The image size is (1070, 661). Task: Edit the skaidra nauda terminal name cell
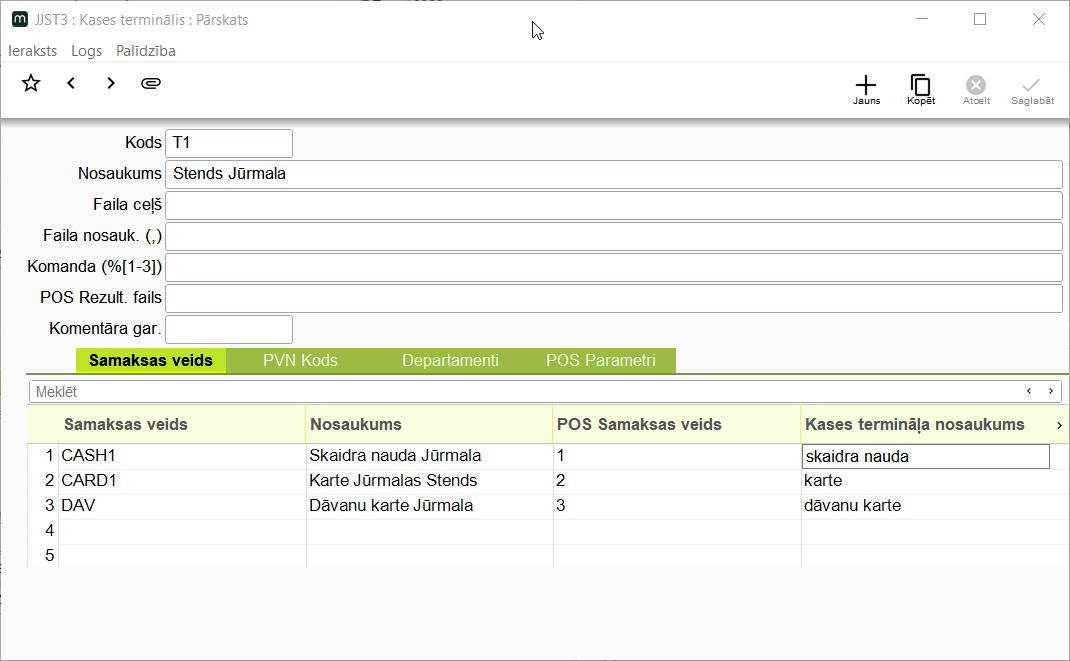click(926, 456)
